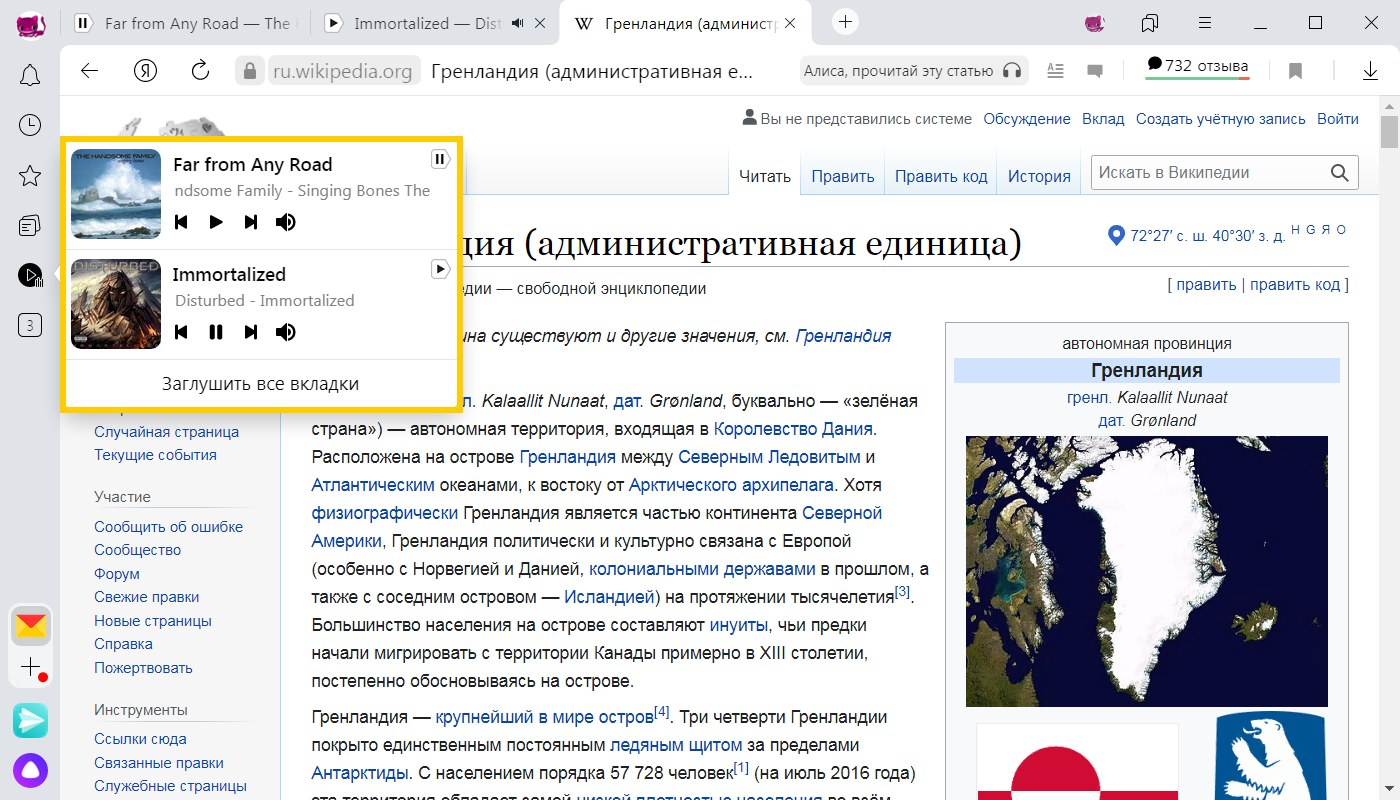The height and width of the screenshot is (800, 1400).
Task: Click the play badge on Immortalized card
Action: (x=440, y=269)
